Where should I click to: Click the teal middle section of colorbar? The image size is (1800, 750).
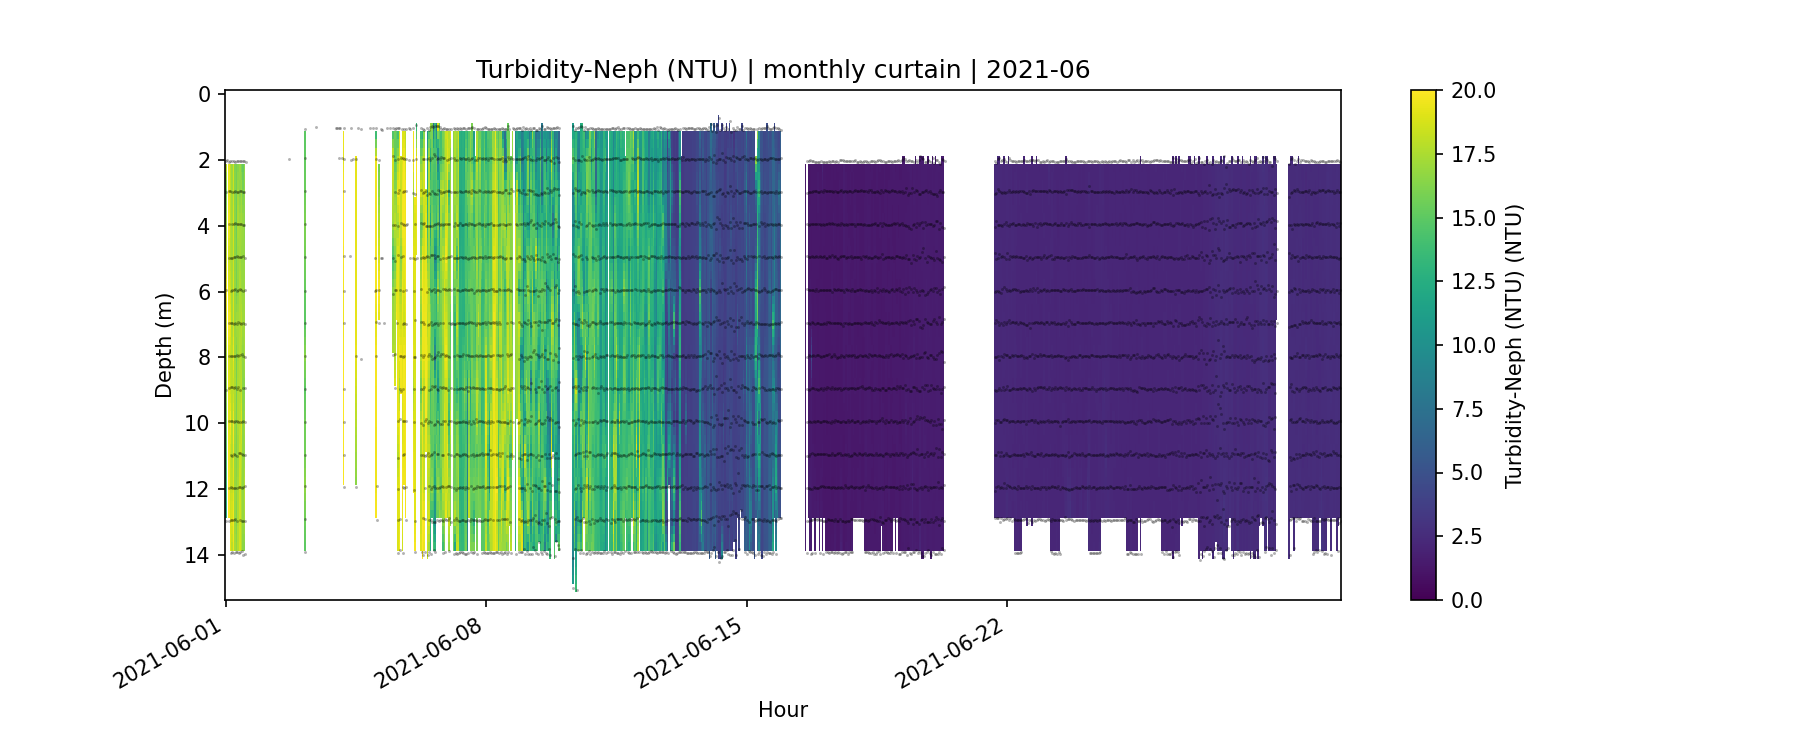click(1423, 345)
